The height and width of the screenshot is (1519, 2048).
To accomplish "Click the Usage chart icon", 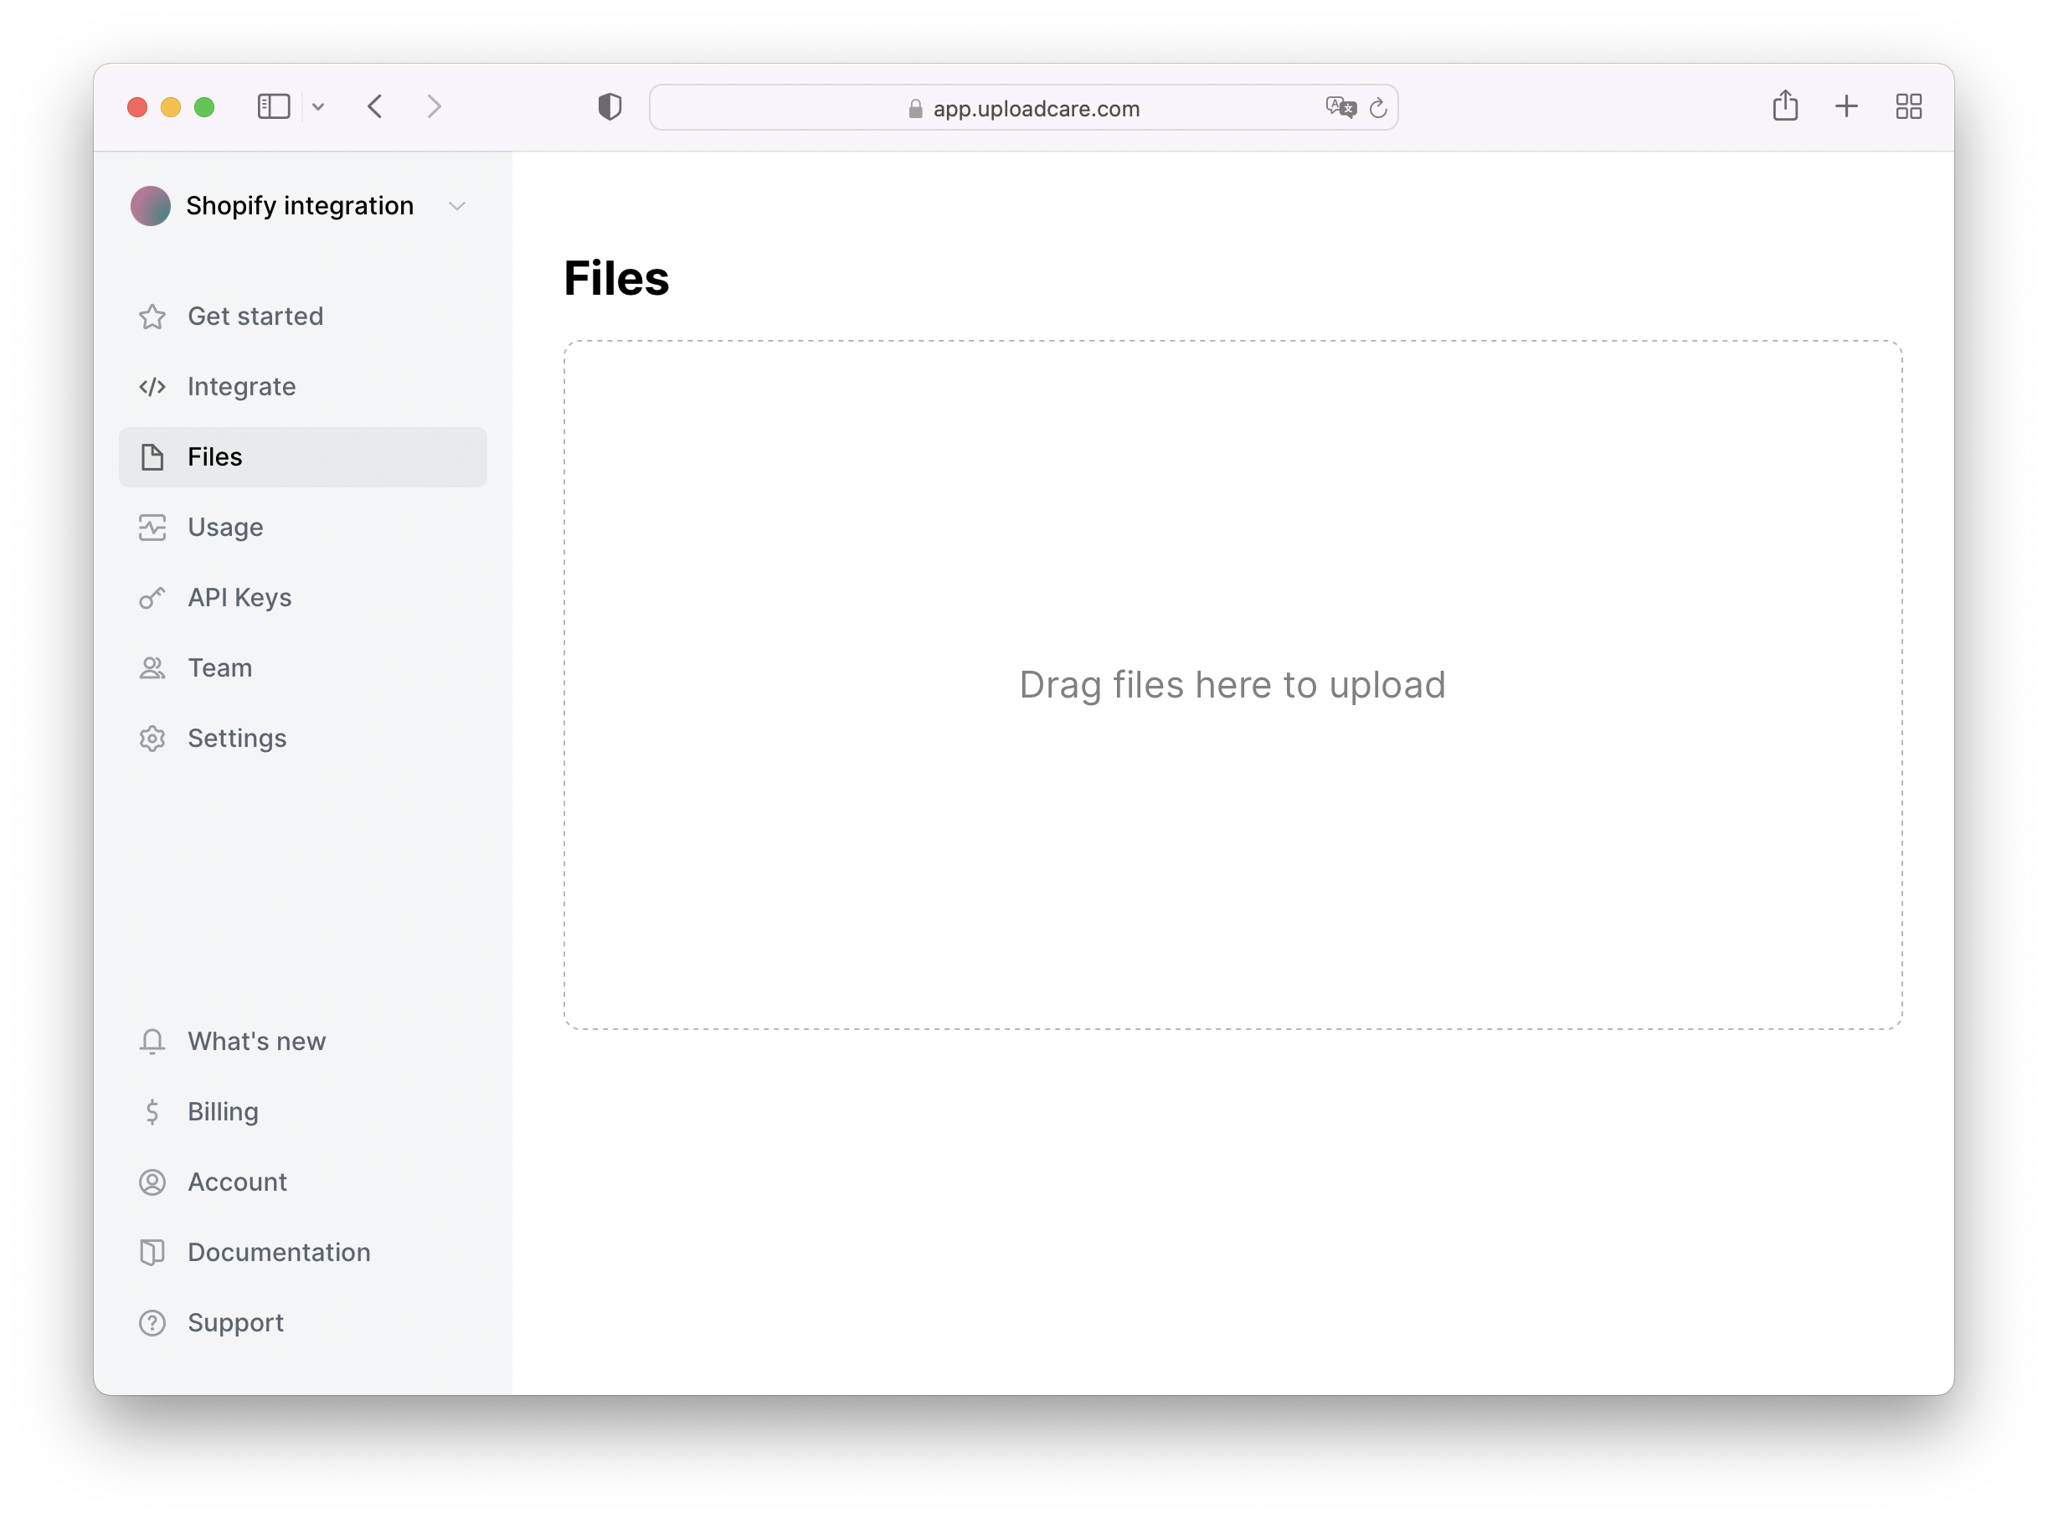I will [x=152, y=527].
